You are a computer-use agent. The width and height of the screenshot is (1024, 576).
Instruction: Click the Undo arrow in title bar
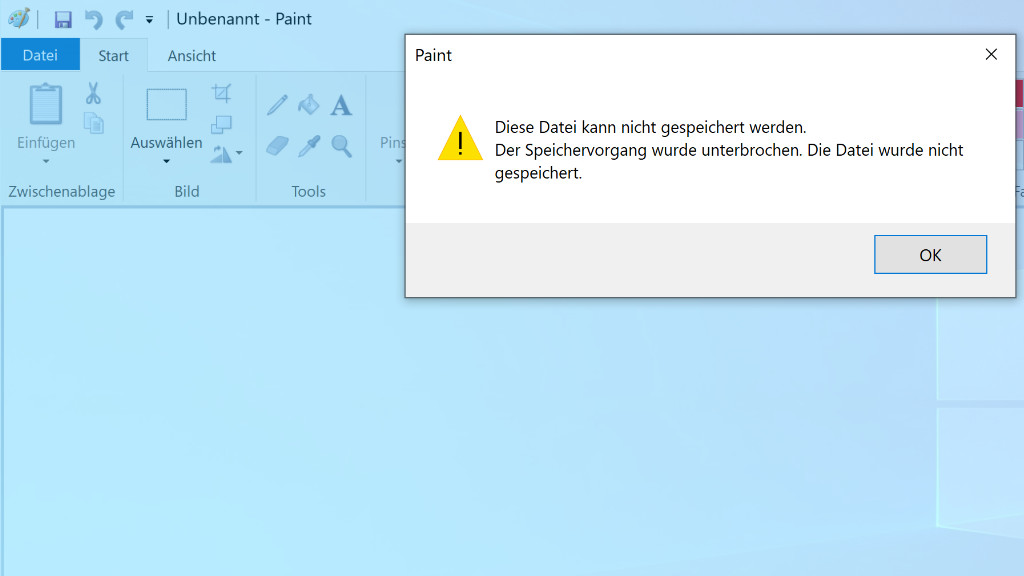tap(93, 20)
